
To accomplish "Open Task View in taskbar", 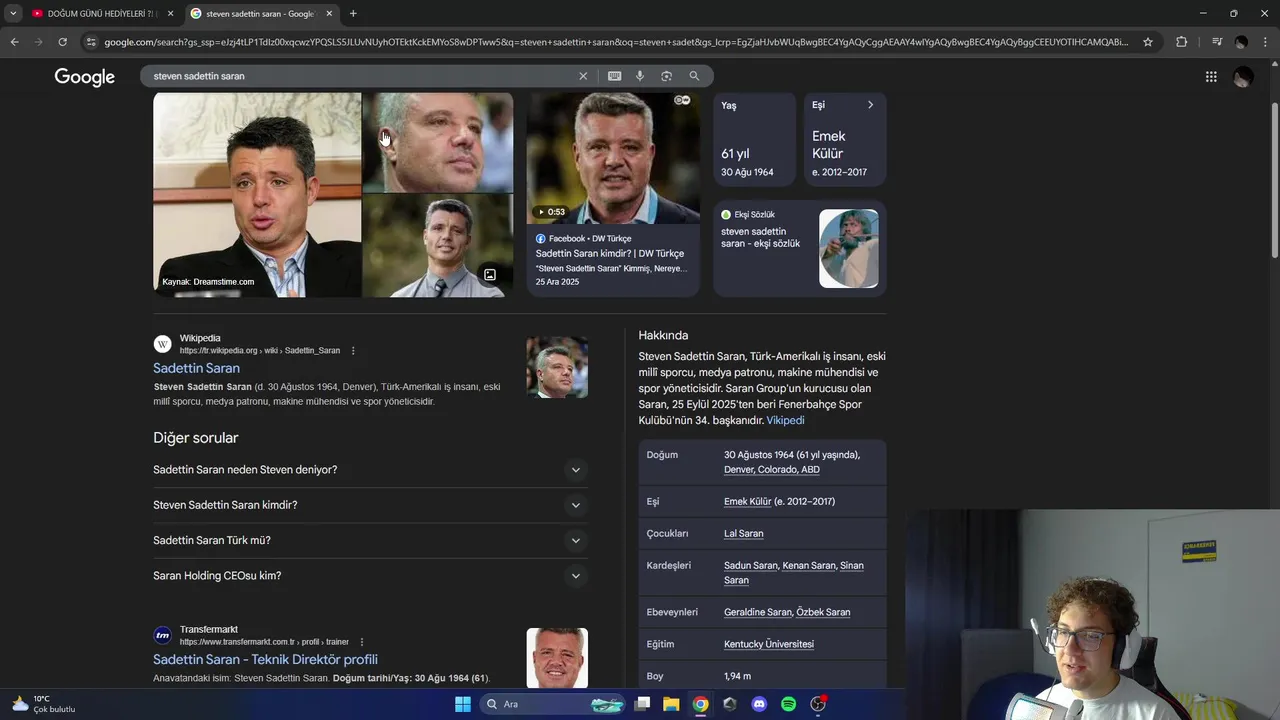I will pos(642,704).
